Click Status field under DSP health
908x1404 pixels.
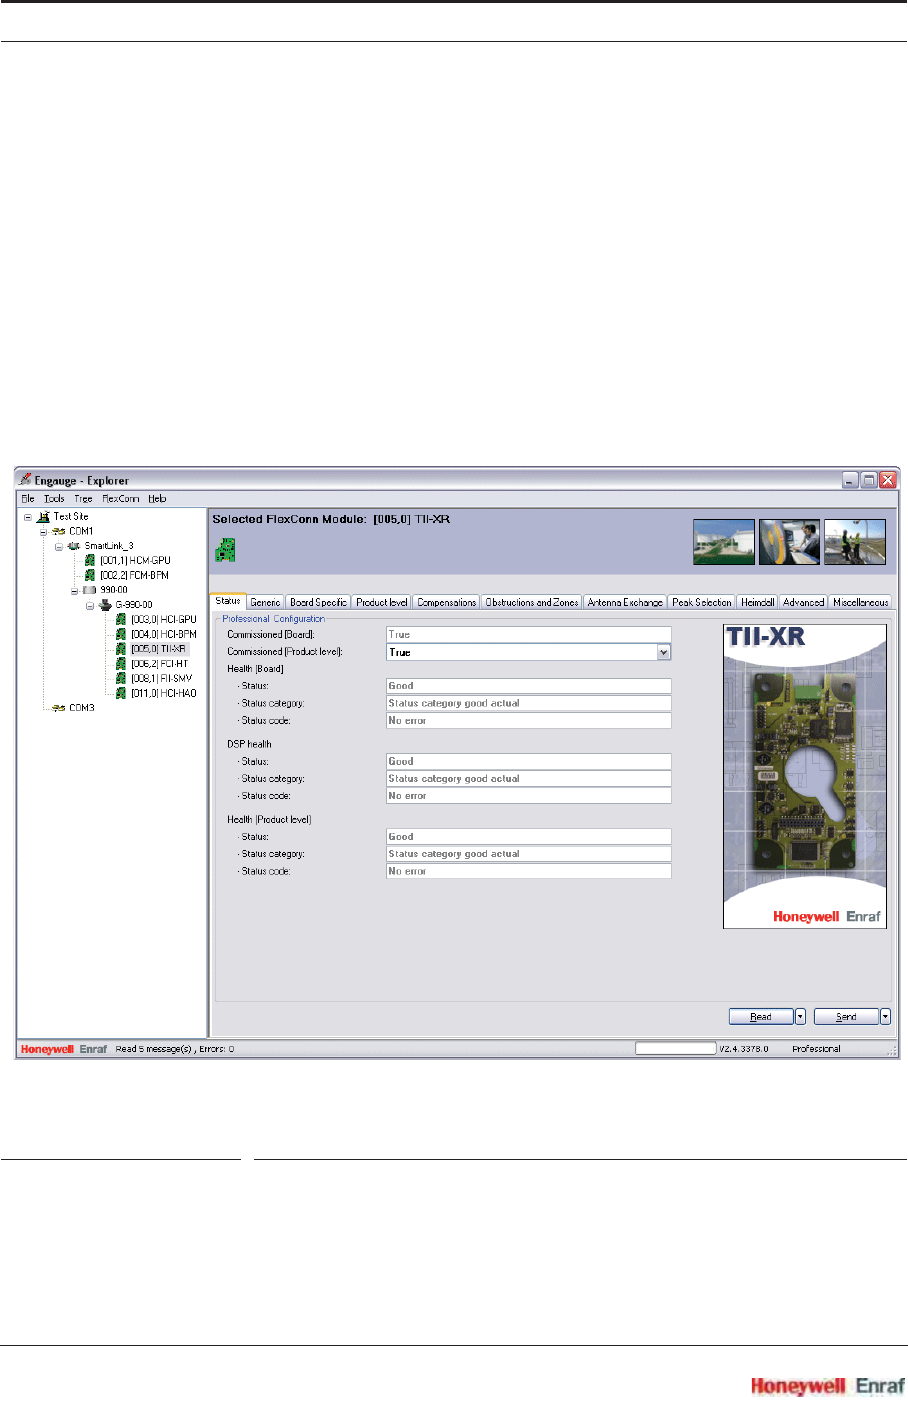529,761
